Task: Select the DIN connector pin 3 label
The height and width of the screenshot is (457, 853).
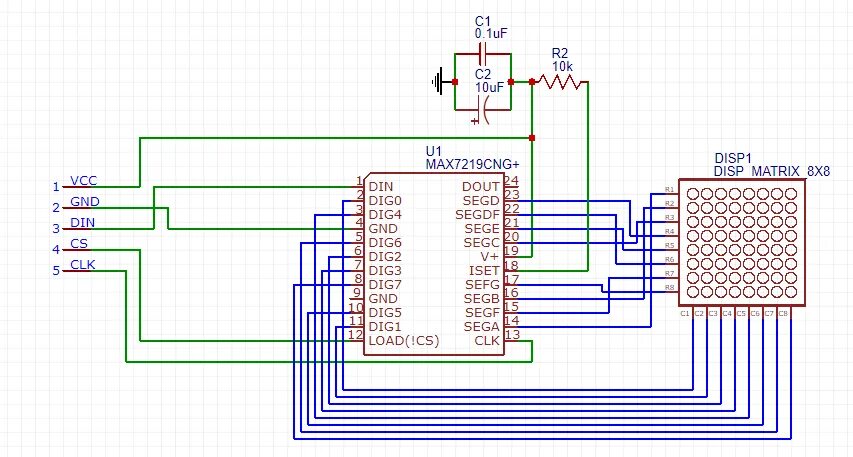Action: (x=83, y=223)
